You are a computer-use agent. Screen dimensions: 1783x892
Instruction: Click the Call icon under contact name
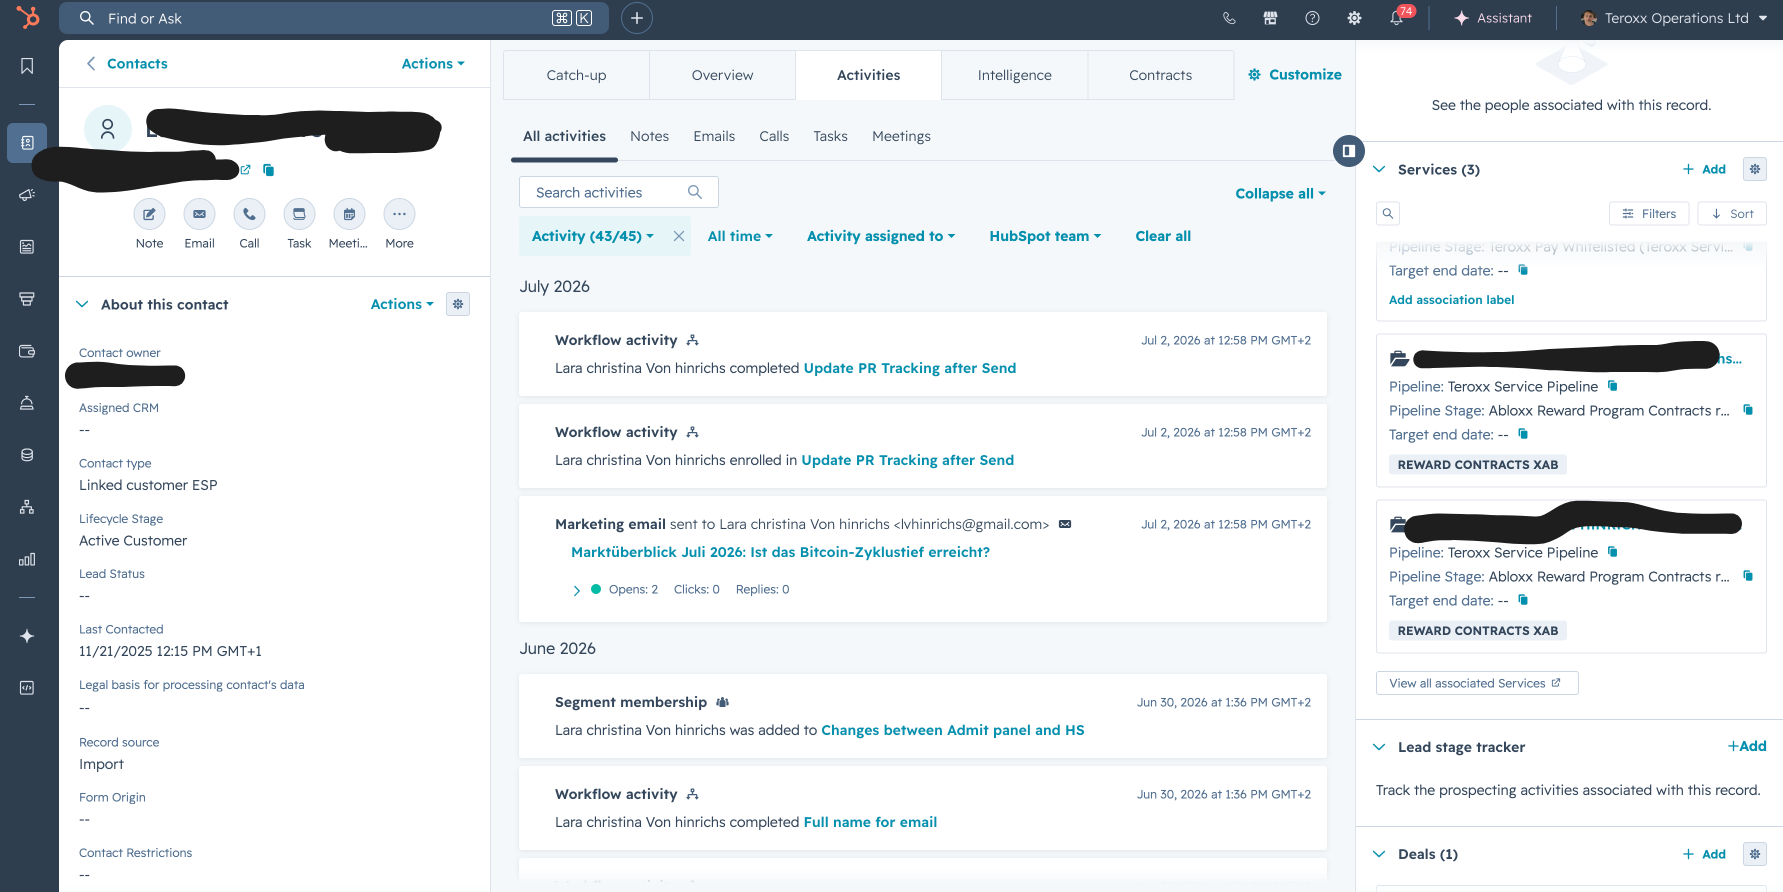point(249,214)
